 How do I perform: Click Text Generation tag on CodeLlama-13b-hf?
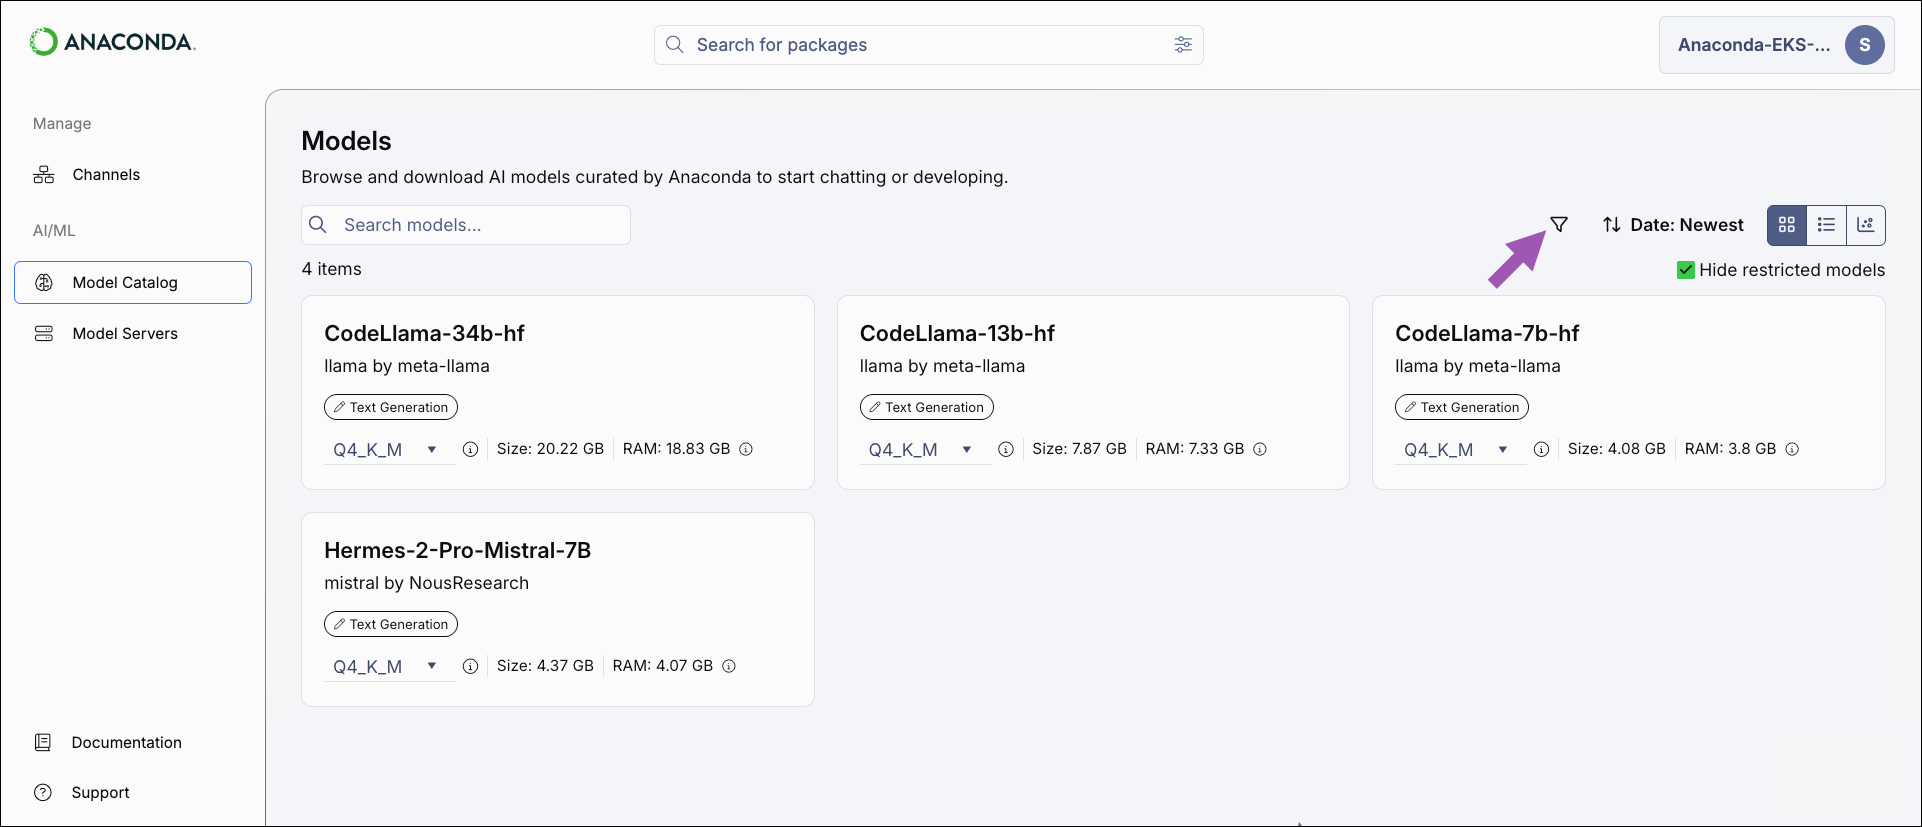(927, 407)
